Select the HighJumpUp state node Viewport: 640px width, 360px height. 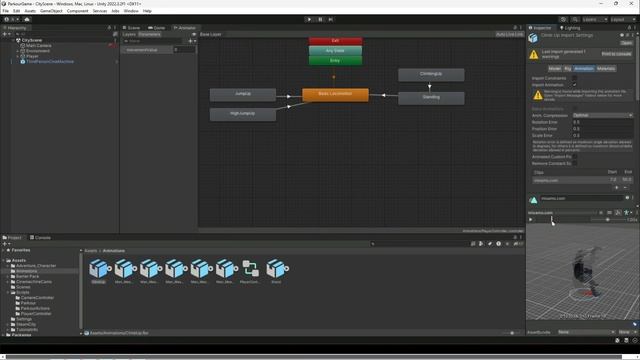(x=243, y=114)
